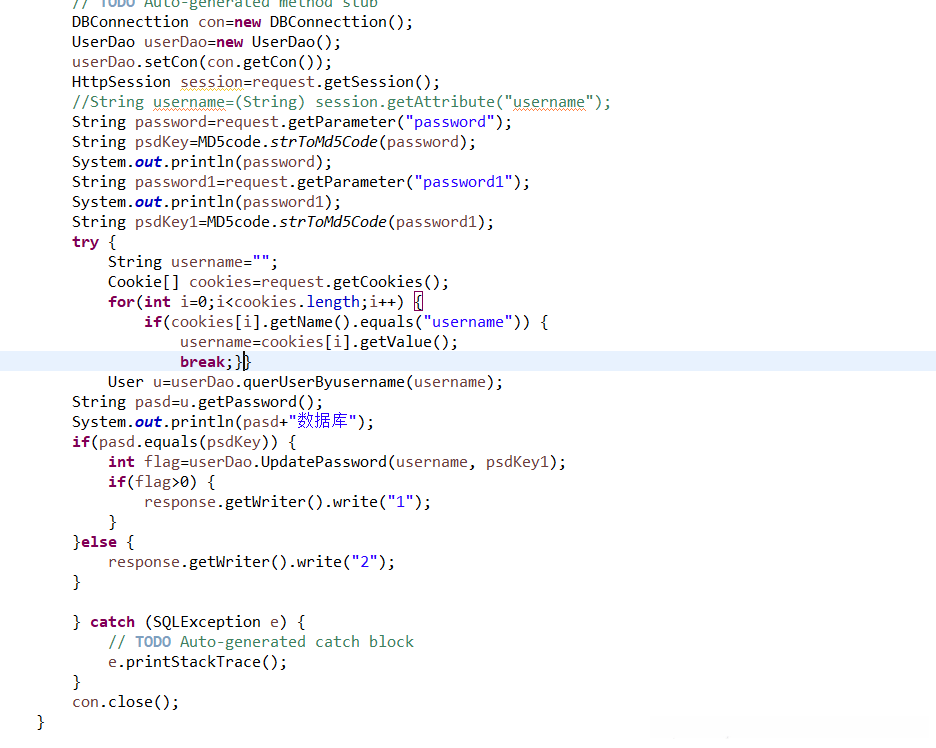Click the 'Cookie[] cookies=request.getCookies();' line
Screen dimensions: 936x748
(x=278, y=282)
